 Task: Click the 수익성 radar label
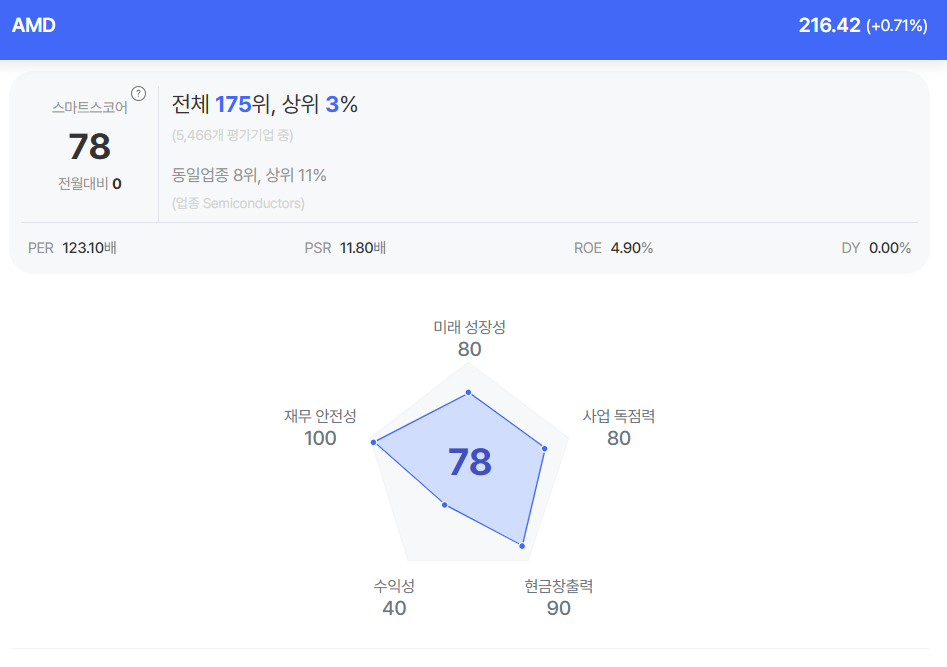point(394,586)
